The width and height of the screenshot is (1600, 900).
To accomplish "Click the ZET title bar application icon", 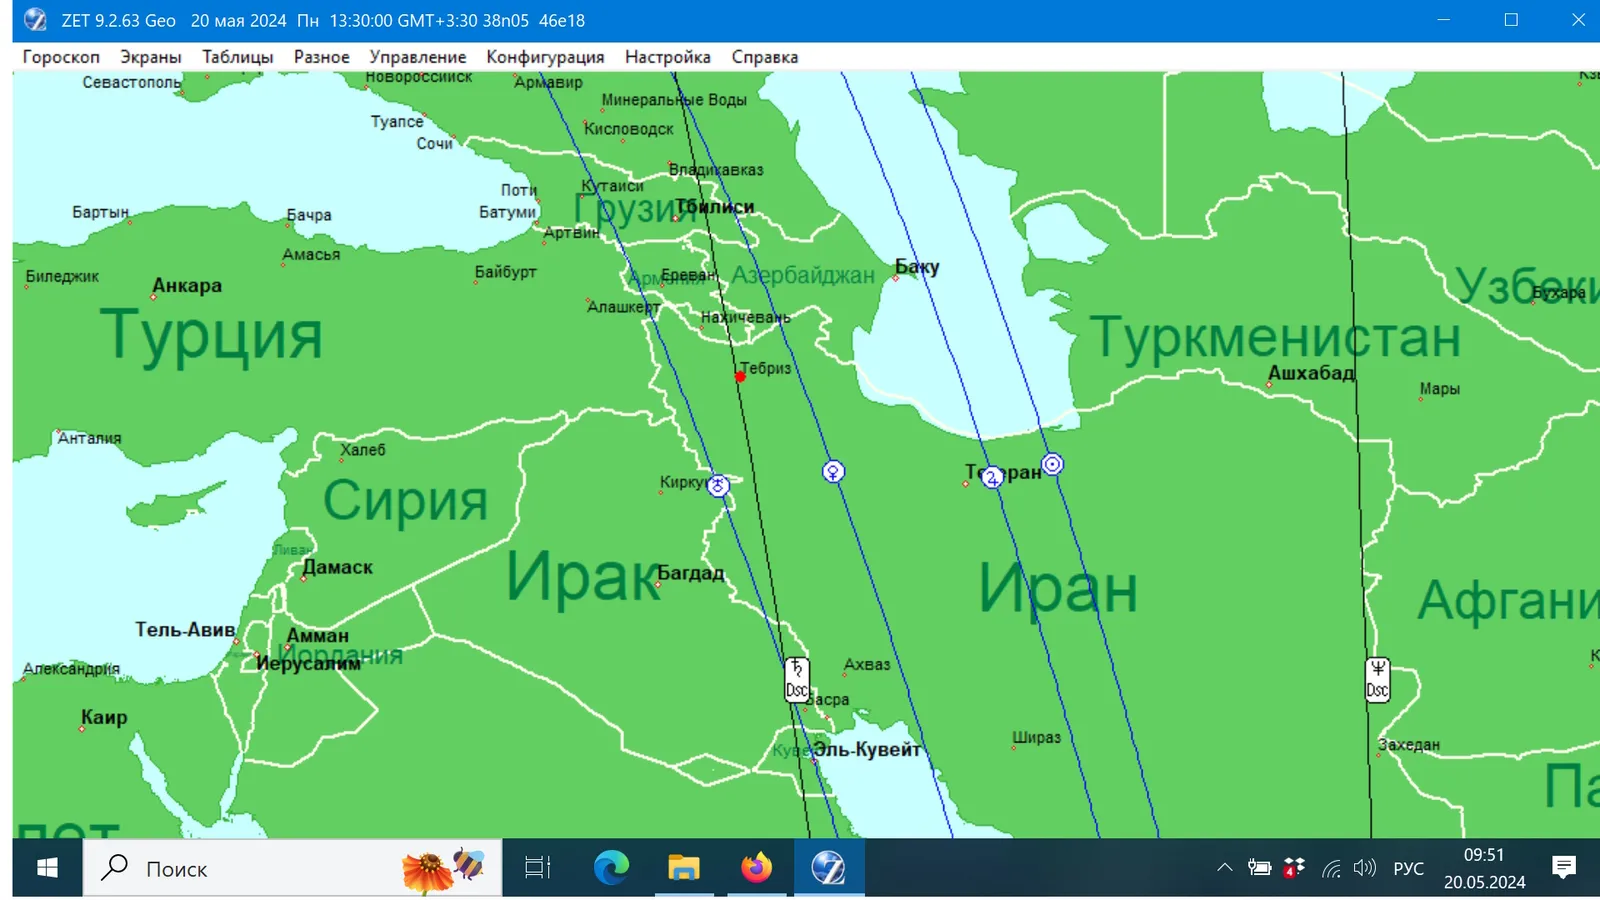I will [x=35, y=20].
